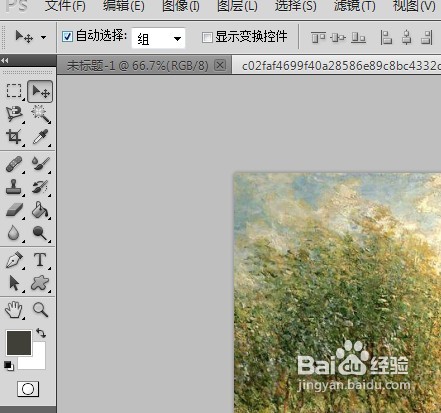Uncheck the 自动选择 checkbox

point(68,36)
